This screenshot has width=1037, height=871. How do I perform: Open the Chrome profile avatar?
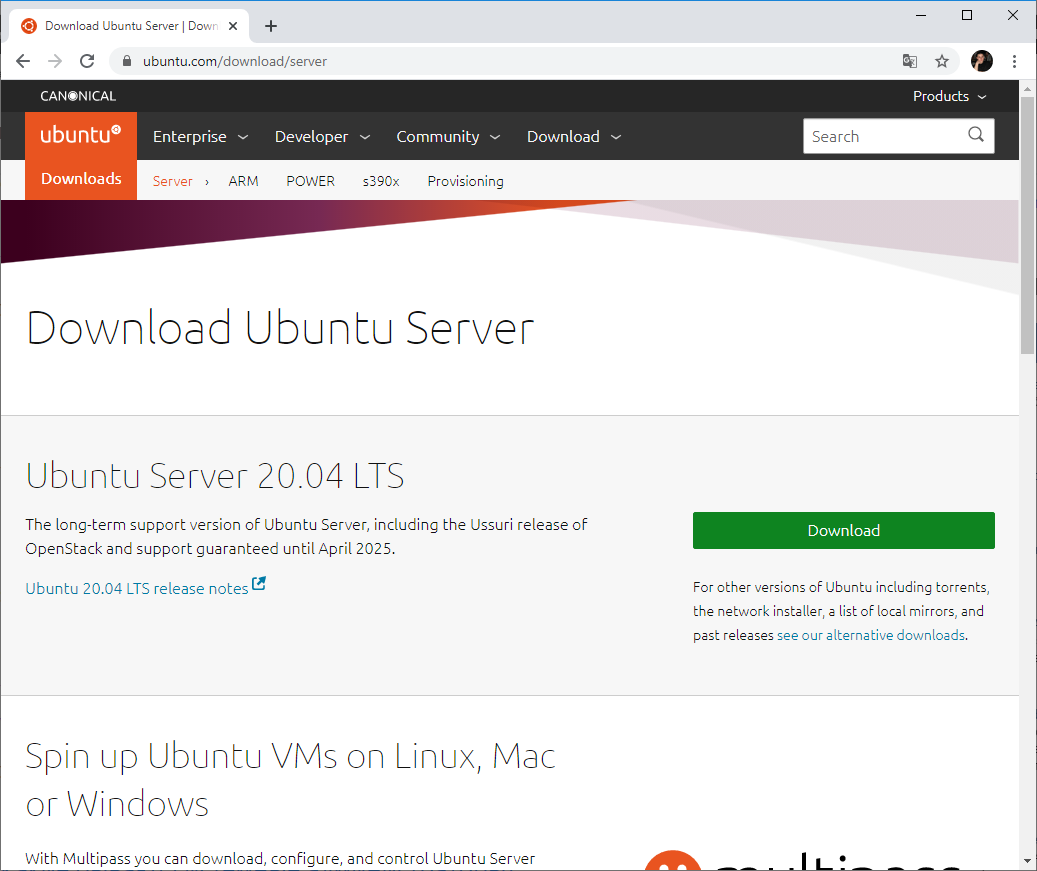[981, 61]
